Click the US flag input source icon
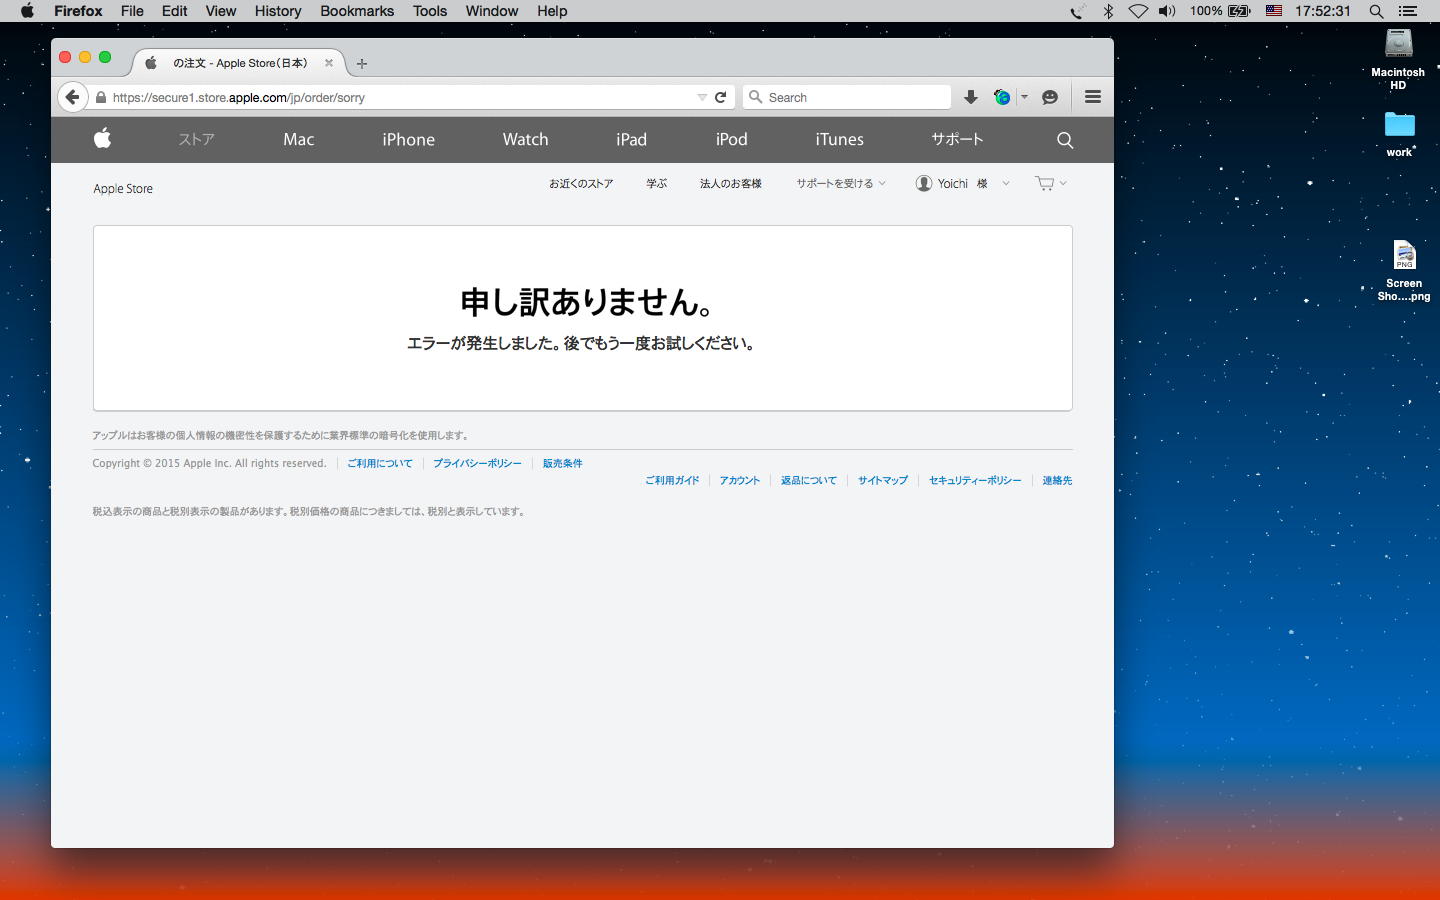1440x900 pixels. [x=1274, y=11]
